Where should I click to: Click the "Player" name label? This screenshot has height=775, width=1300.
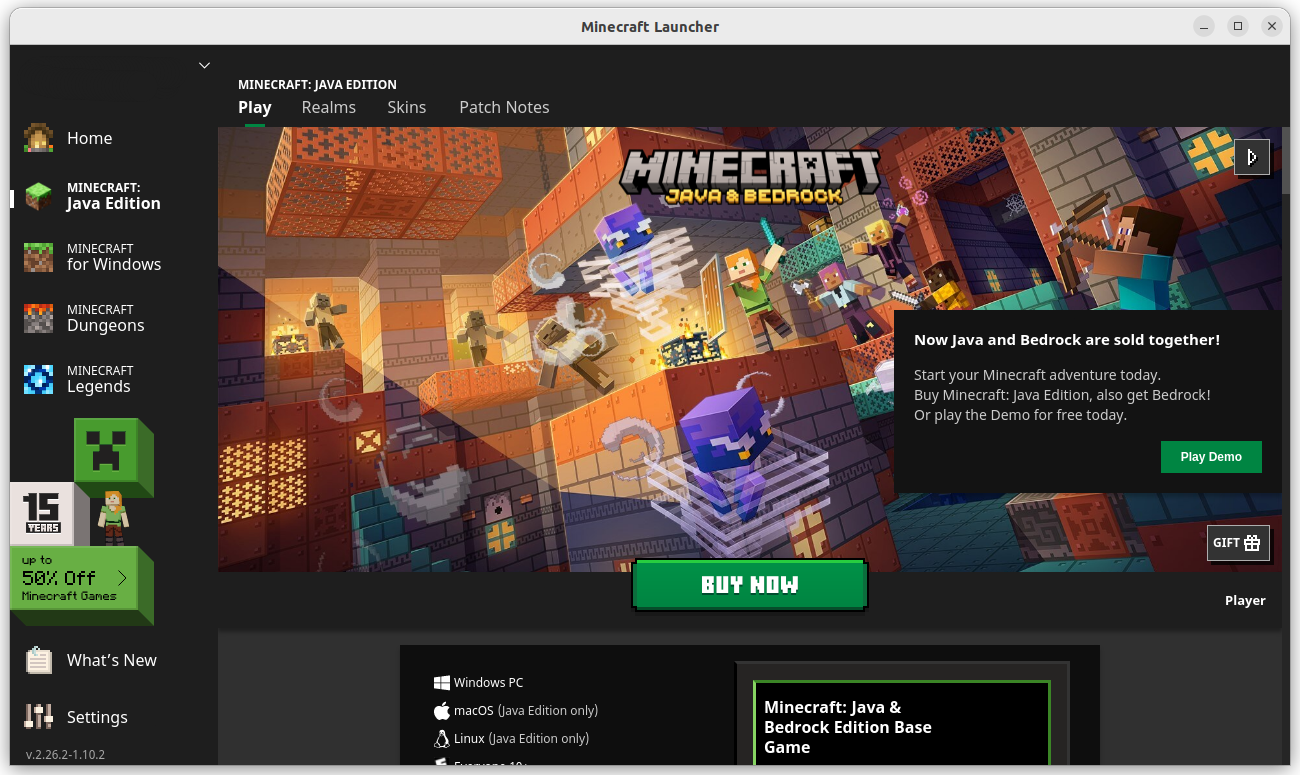click(x=1245, y=601)
